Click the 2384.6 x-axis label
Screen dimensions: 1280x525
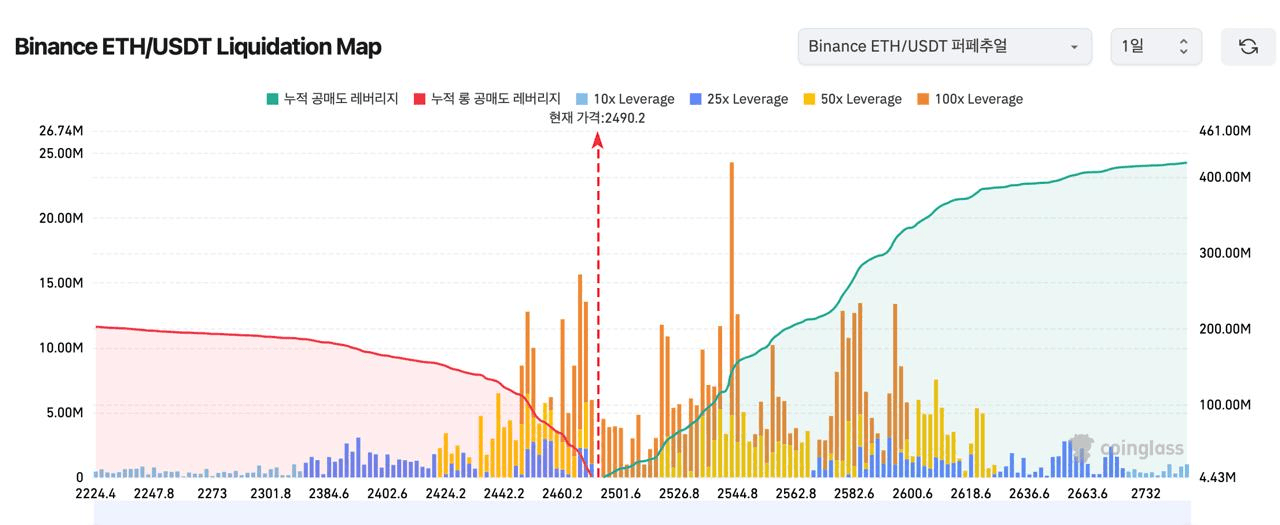pyautogui.click(x=329, y=493)
